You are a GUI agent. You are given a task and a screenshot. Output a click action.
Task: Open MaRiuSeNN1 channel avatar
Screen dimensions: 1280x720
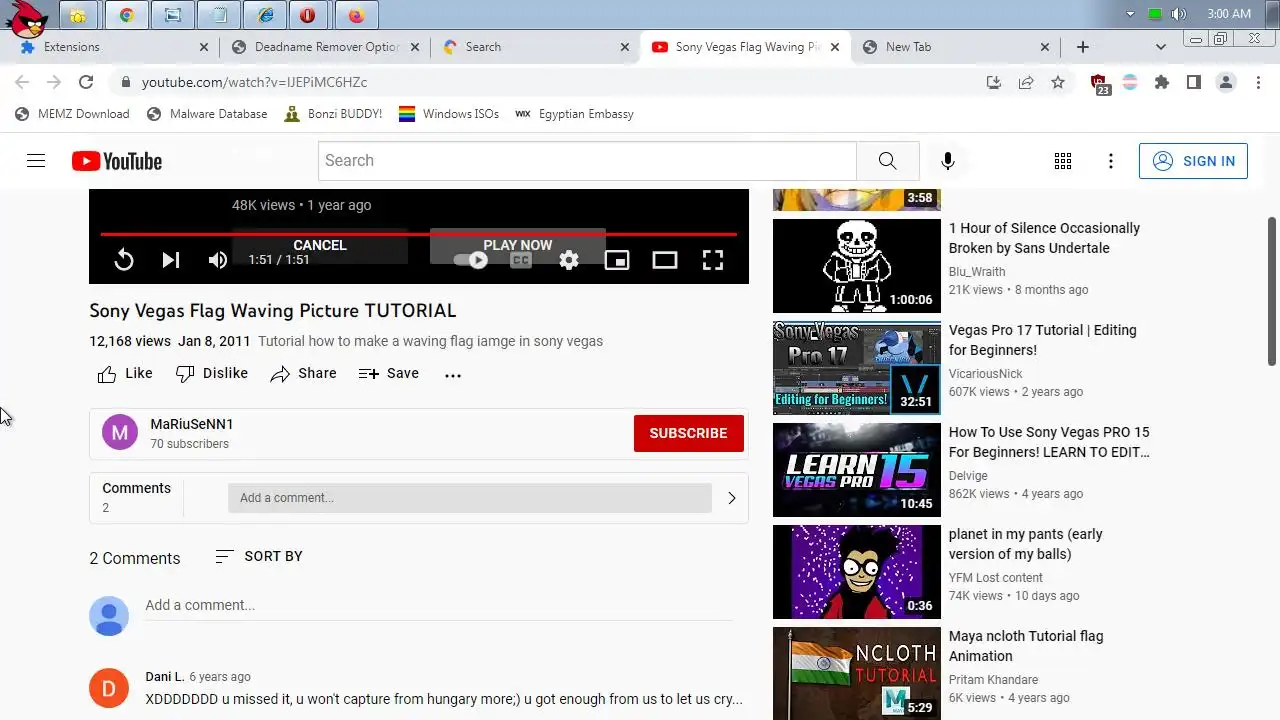(120, 433)
